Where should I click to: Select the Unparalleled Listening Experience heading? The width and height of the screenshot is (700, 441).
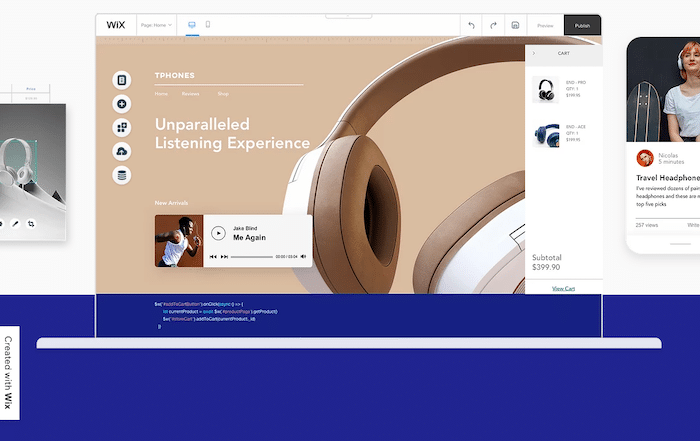(232, 133)
